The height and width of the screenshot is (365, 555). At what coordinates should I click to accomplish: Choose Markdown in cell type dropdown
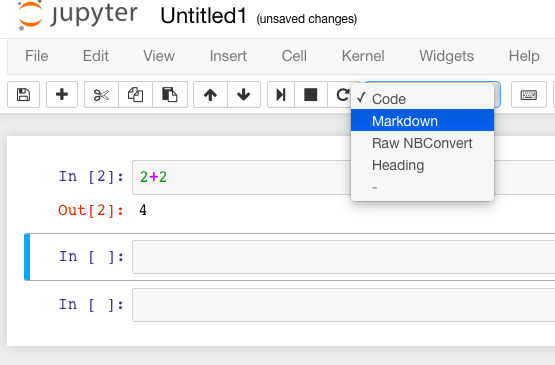(x=422, y=121)
